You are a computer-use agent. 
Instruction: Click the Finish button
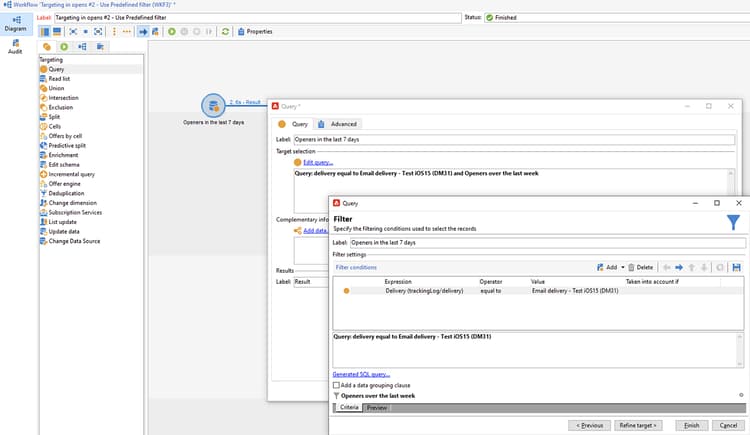pyautogui.click(x=692, y=425)
